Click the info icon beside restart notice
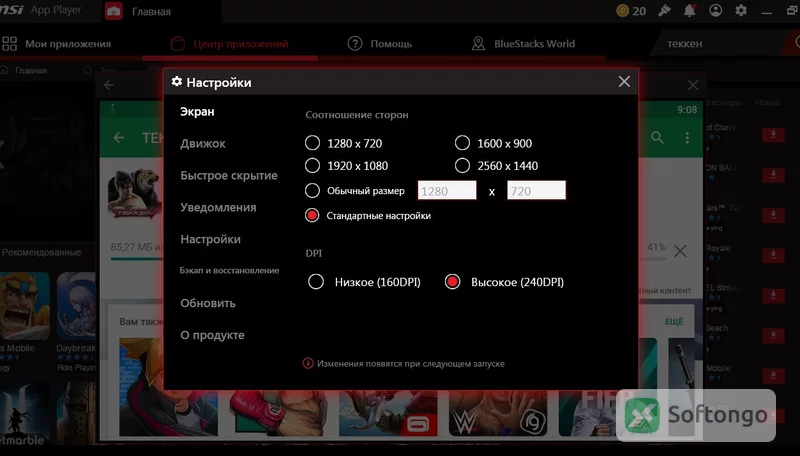 (x=308, y=363)
